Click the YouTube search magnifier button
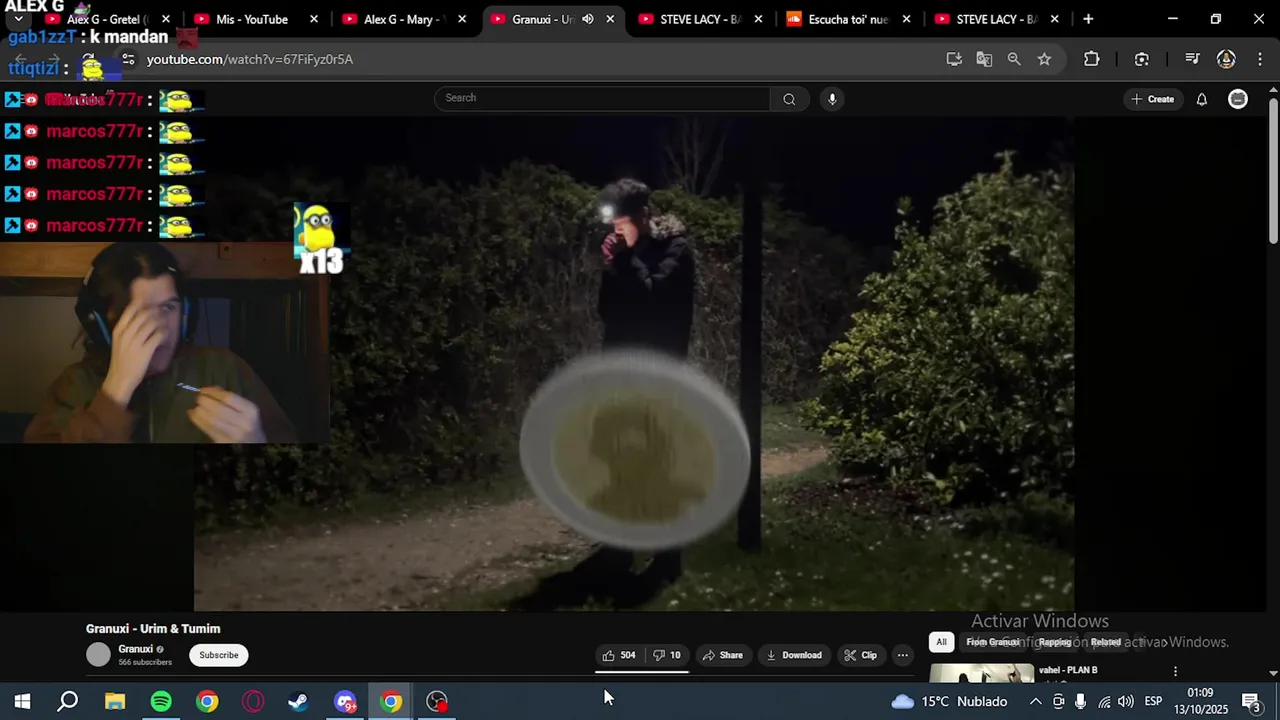This screenshot has height=720, width=1280. 789,99
